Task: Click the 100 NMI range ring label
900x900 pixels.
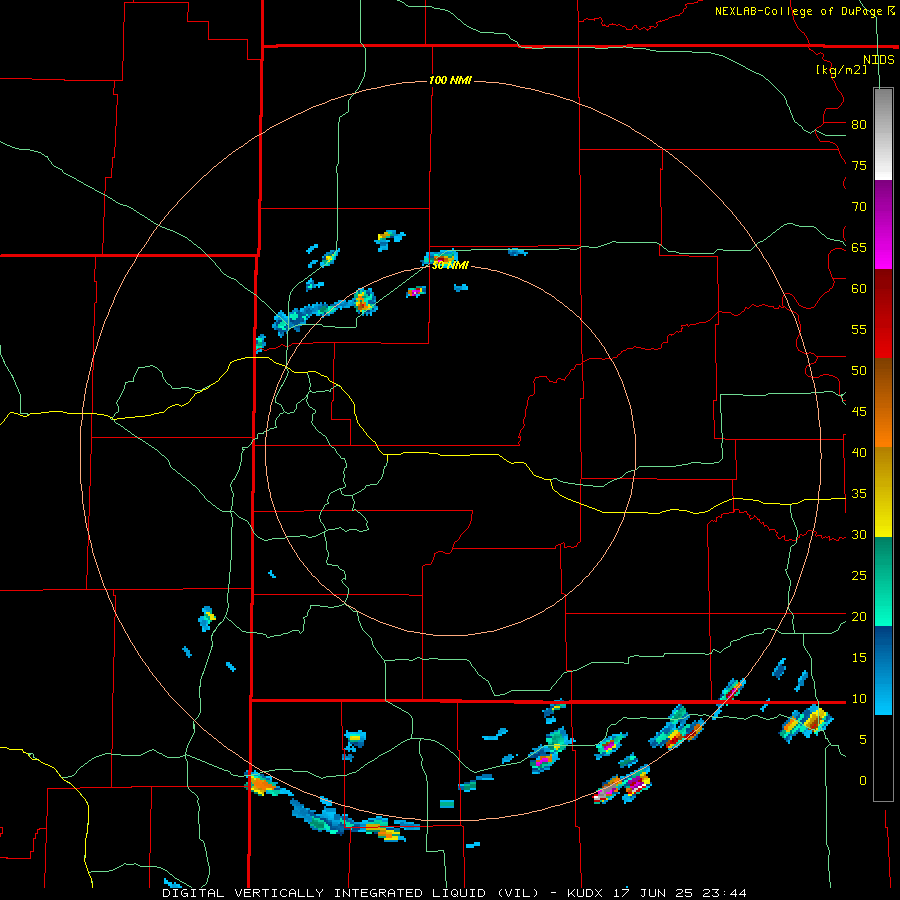Action: (450, 80)
